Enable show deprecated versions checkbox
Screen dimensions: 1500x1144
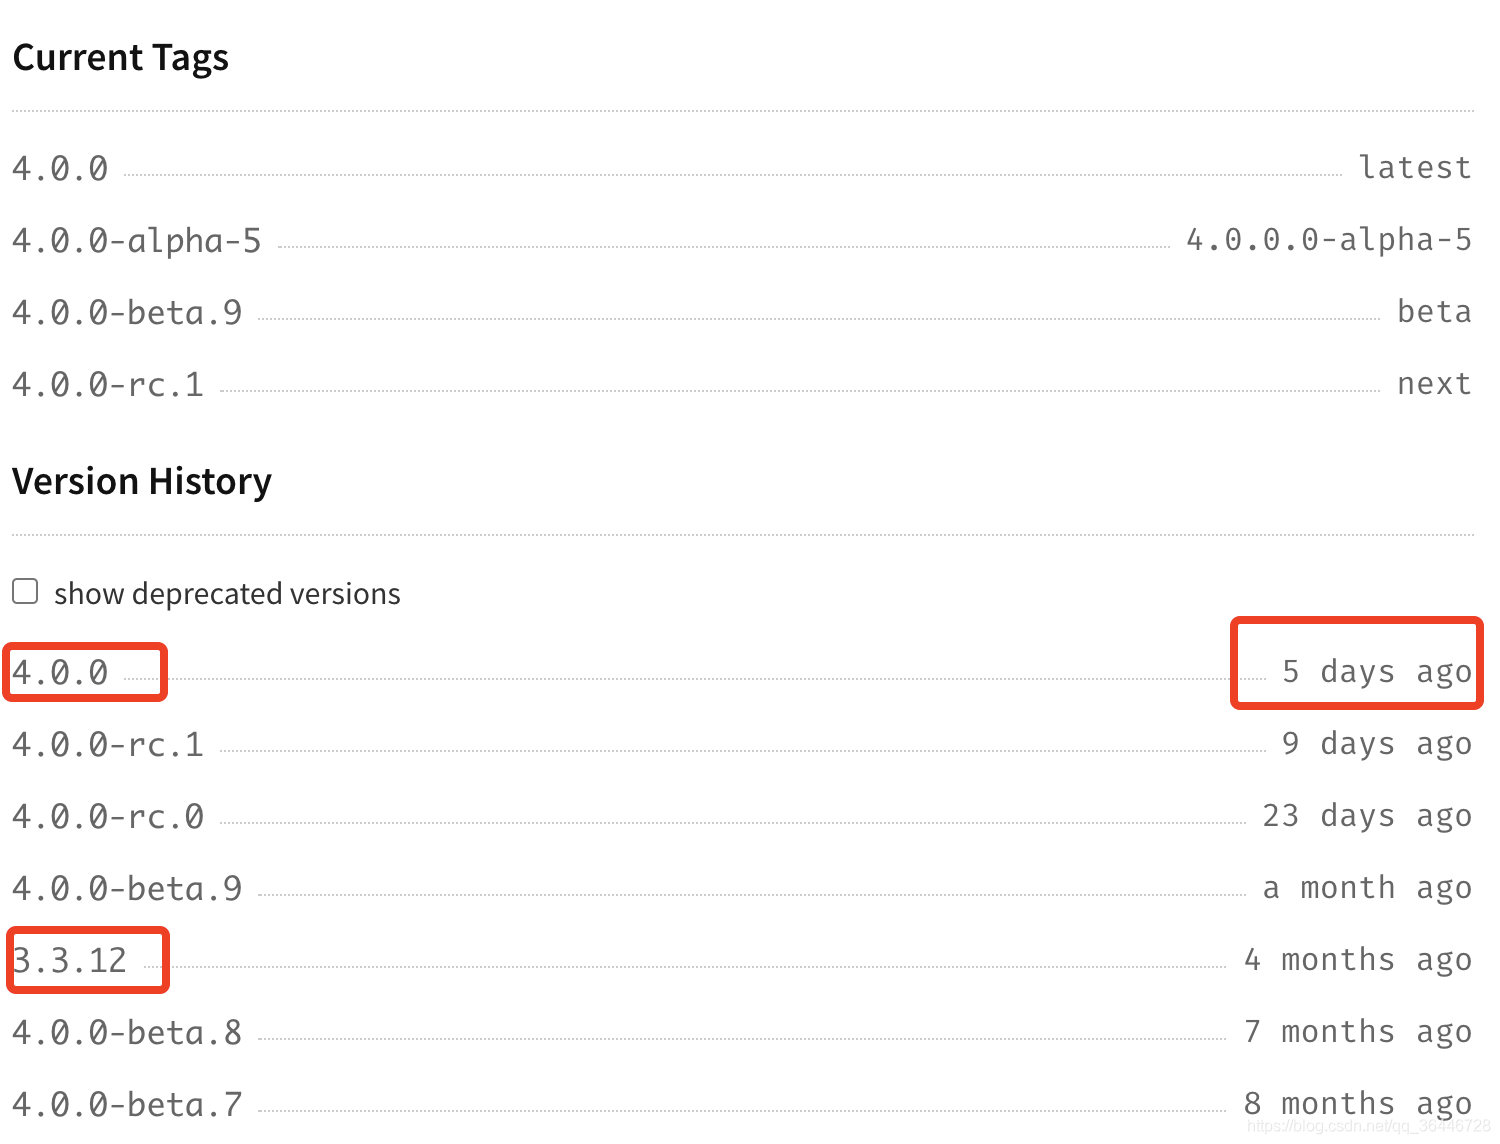click(x=25, y=591)
